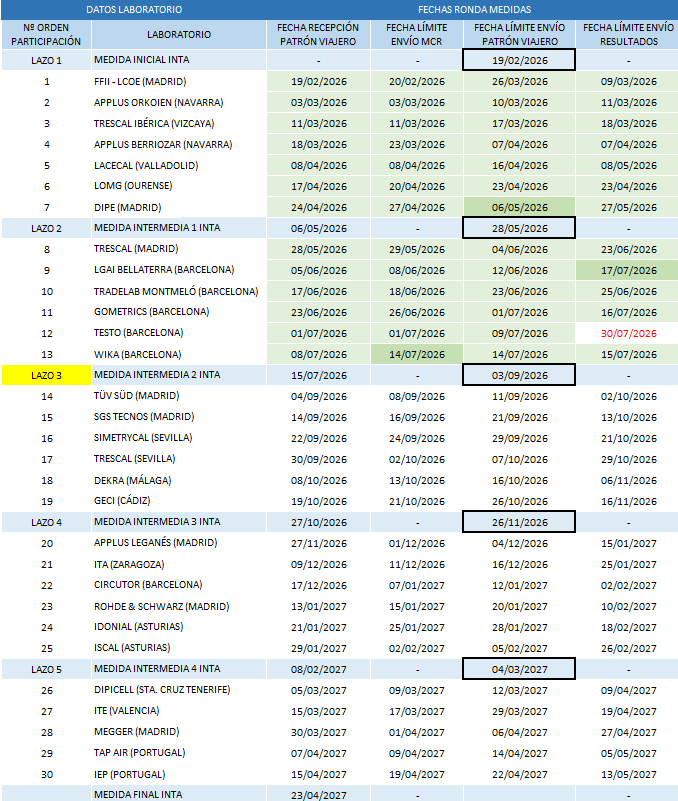Select the DEKRA (MÁLAGA) cell
This screenshot has width=678, height=801.
tap(179, 480)
